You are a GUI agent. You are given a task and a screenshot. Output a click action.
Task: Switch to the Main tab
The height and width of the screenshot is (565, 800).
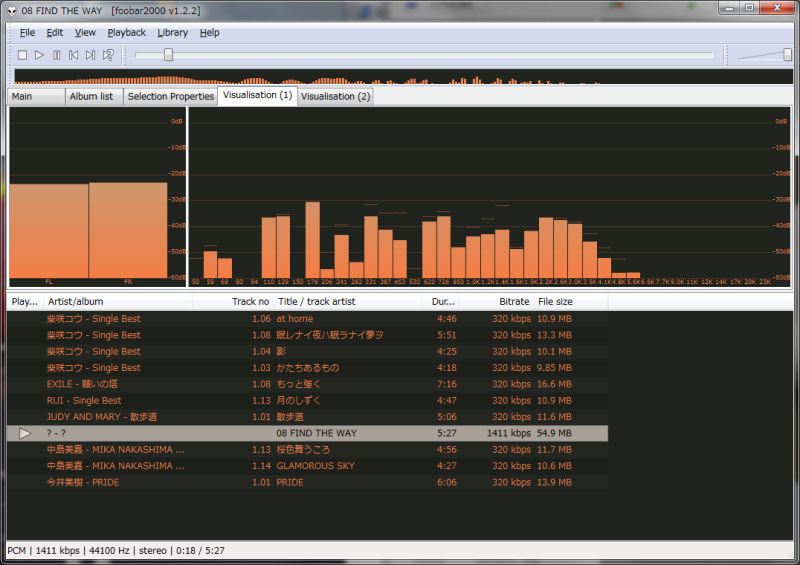36,96
